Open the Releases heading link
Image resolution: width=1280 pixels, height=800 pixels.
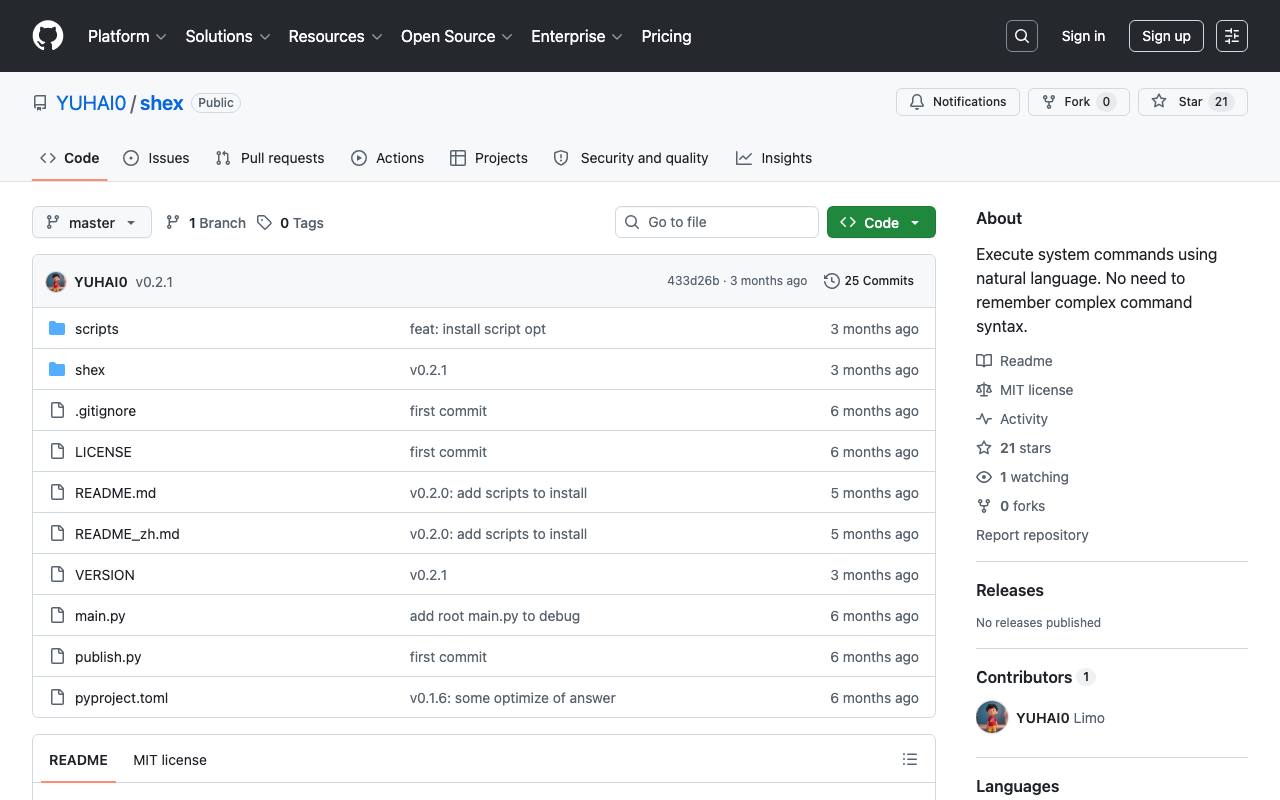(1010, 590)
